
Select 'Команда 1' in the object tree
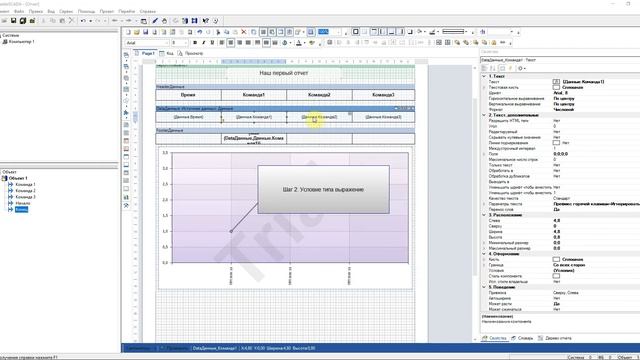(x=25, y=184)
